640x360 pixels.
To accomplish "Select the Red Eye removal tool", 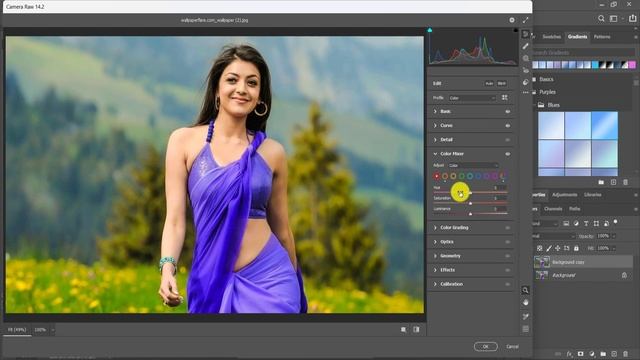I will point(526,70).
